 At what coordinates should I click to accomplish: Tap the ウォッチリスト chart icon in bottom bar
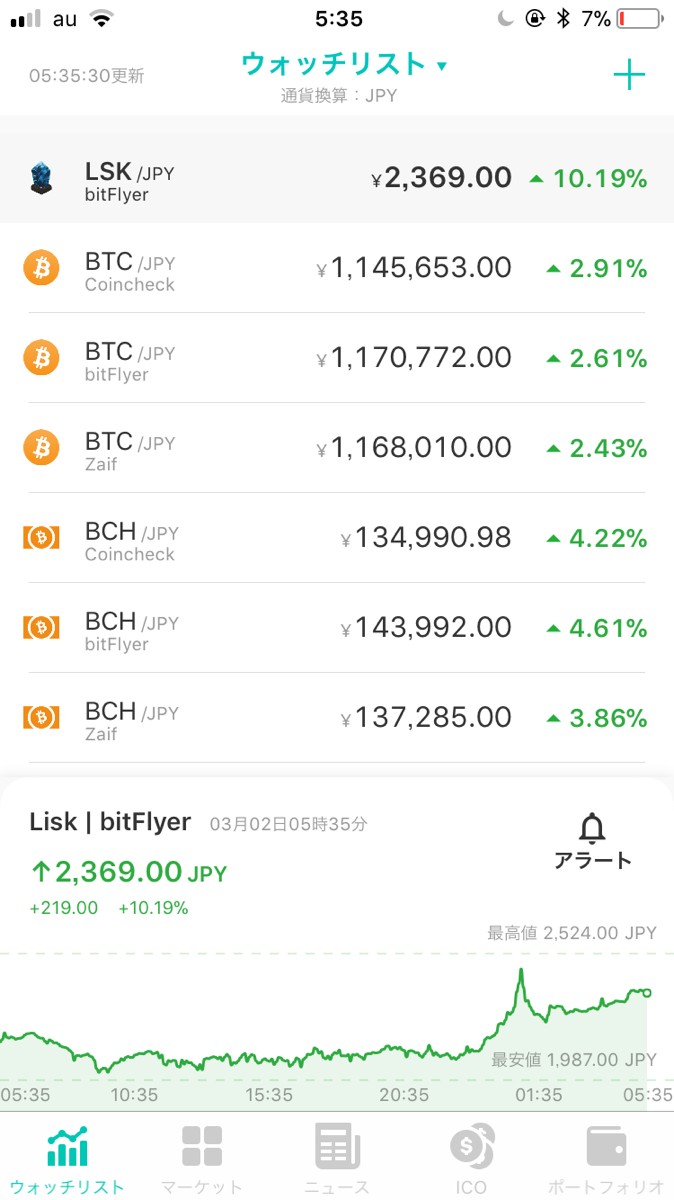[67, 1147]
